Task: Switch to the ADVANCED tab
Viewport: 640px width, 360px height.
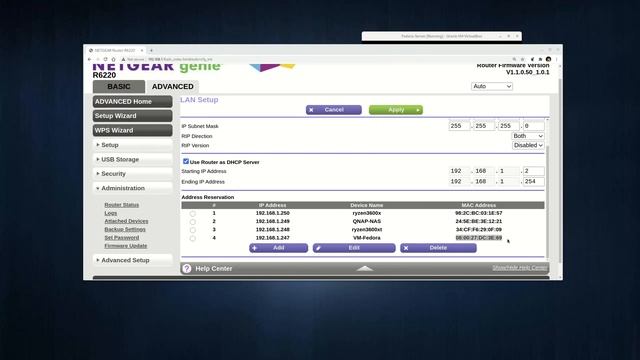Action: point(173,87)
